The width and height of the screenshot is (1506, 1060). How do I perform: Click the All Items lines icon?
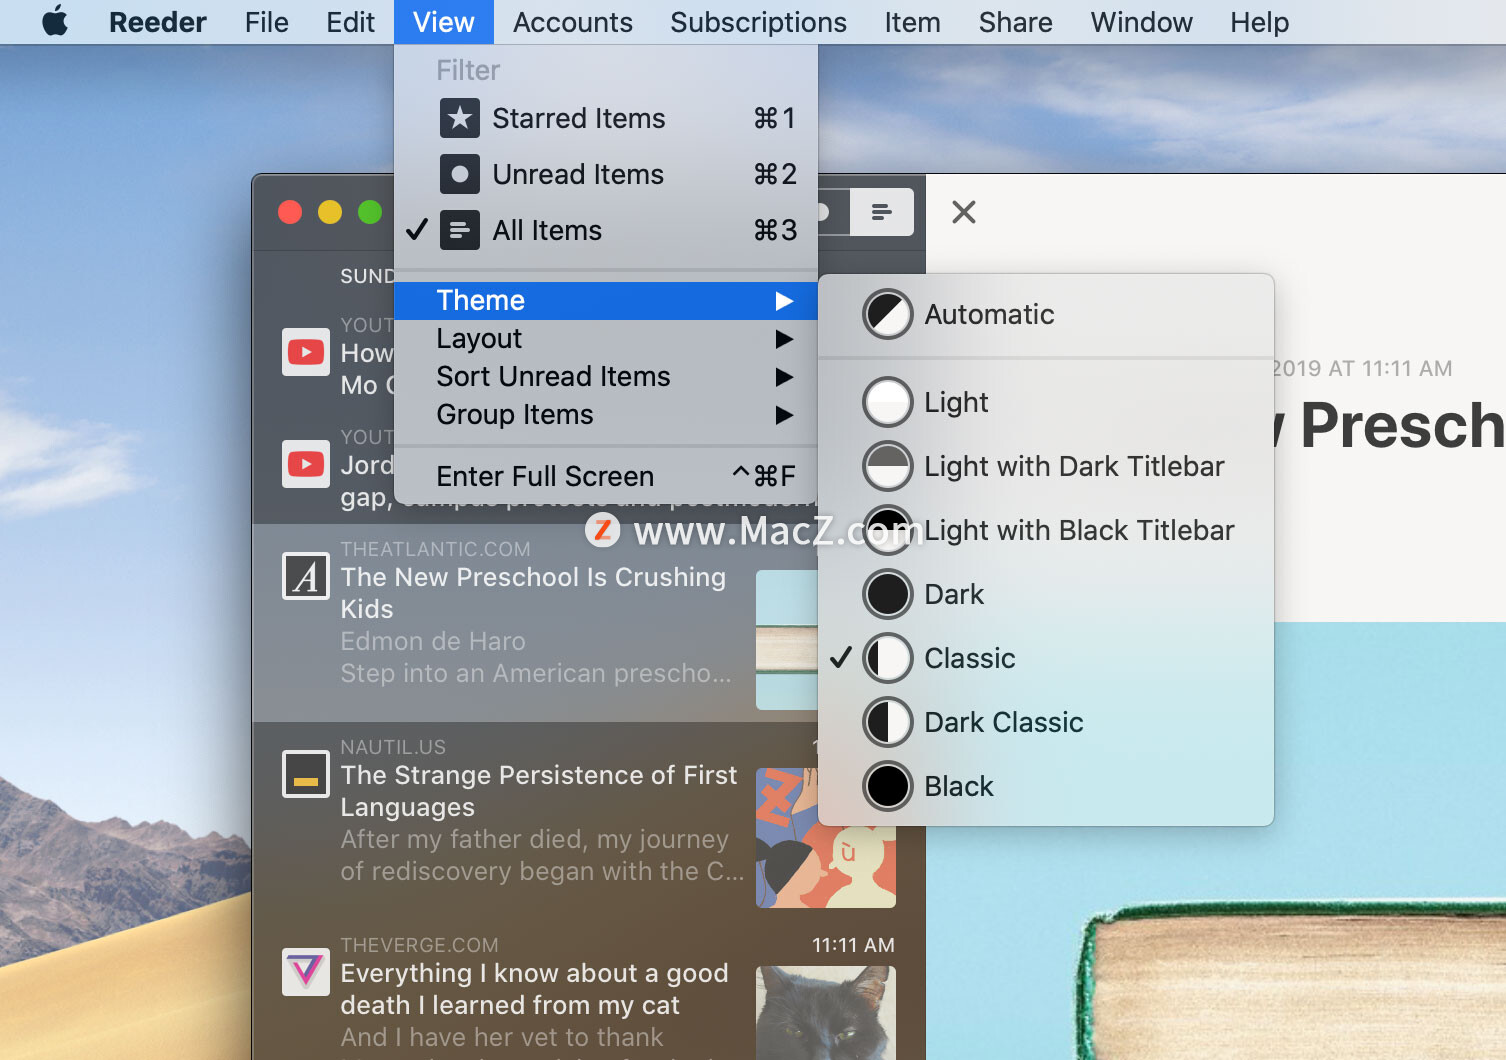460,230
